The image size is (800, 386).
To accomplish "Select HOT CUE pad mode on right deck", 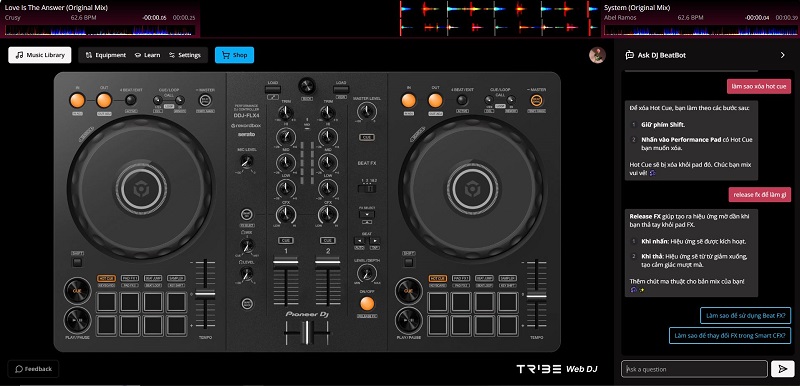I will tap(438, 278).
